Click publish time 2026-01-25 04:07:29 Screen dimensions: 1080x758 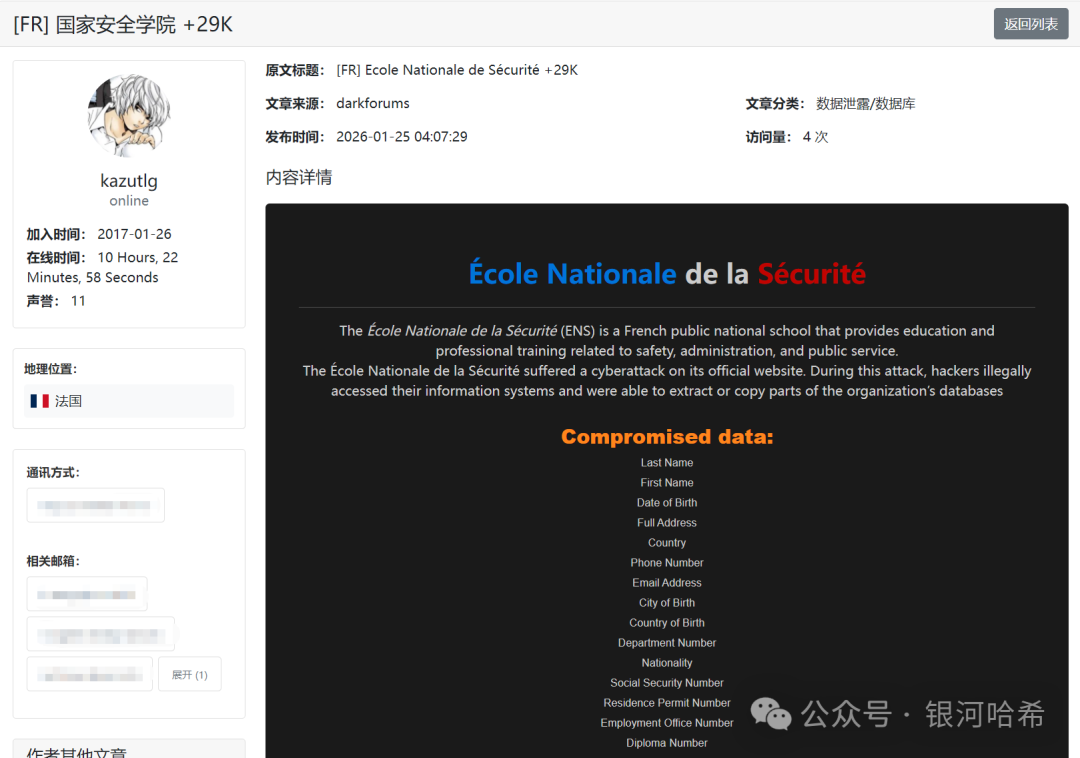pos(402,137)
